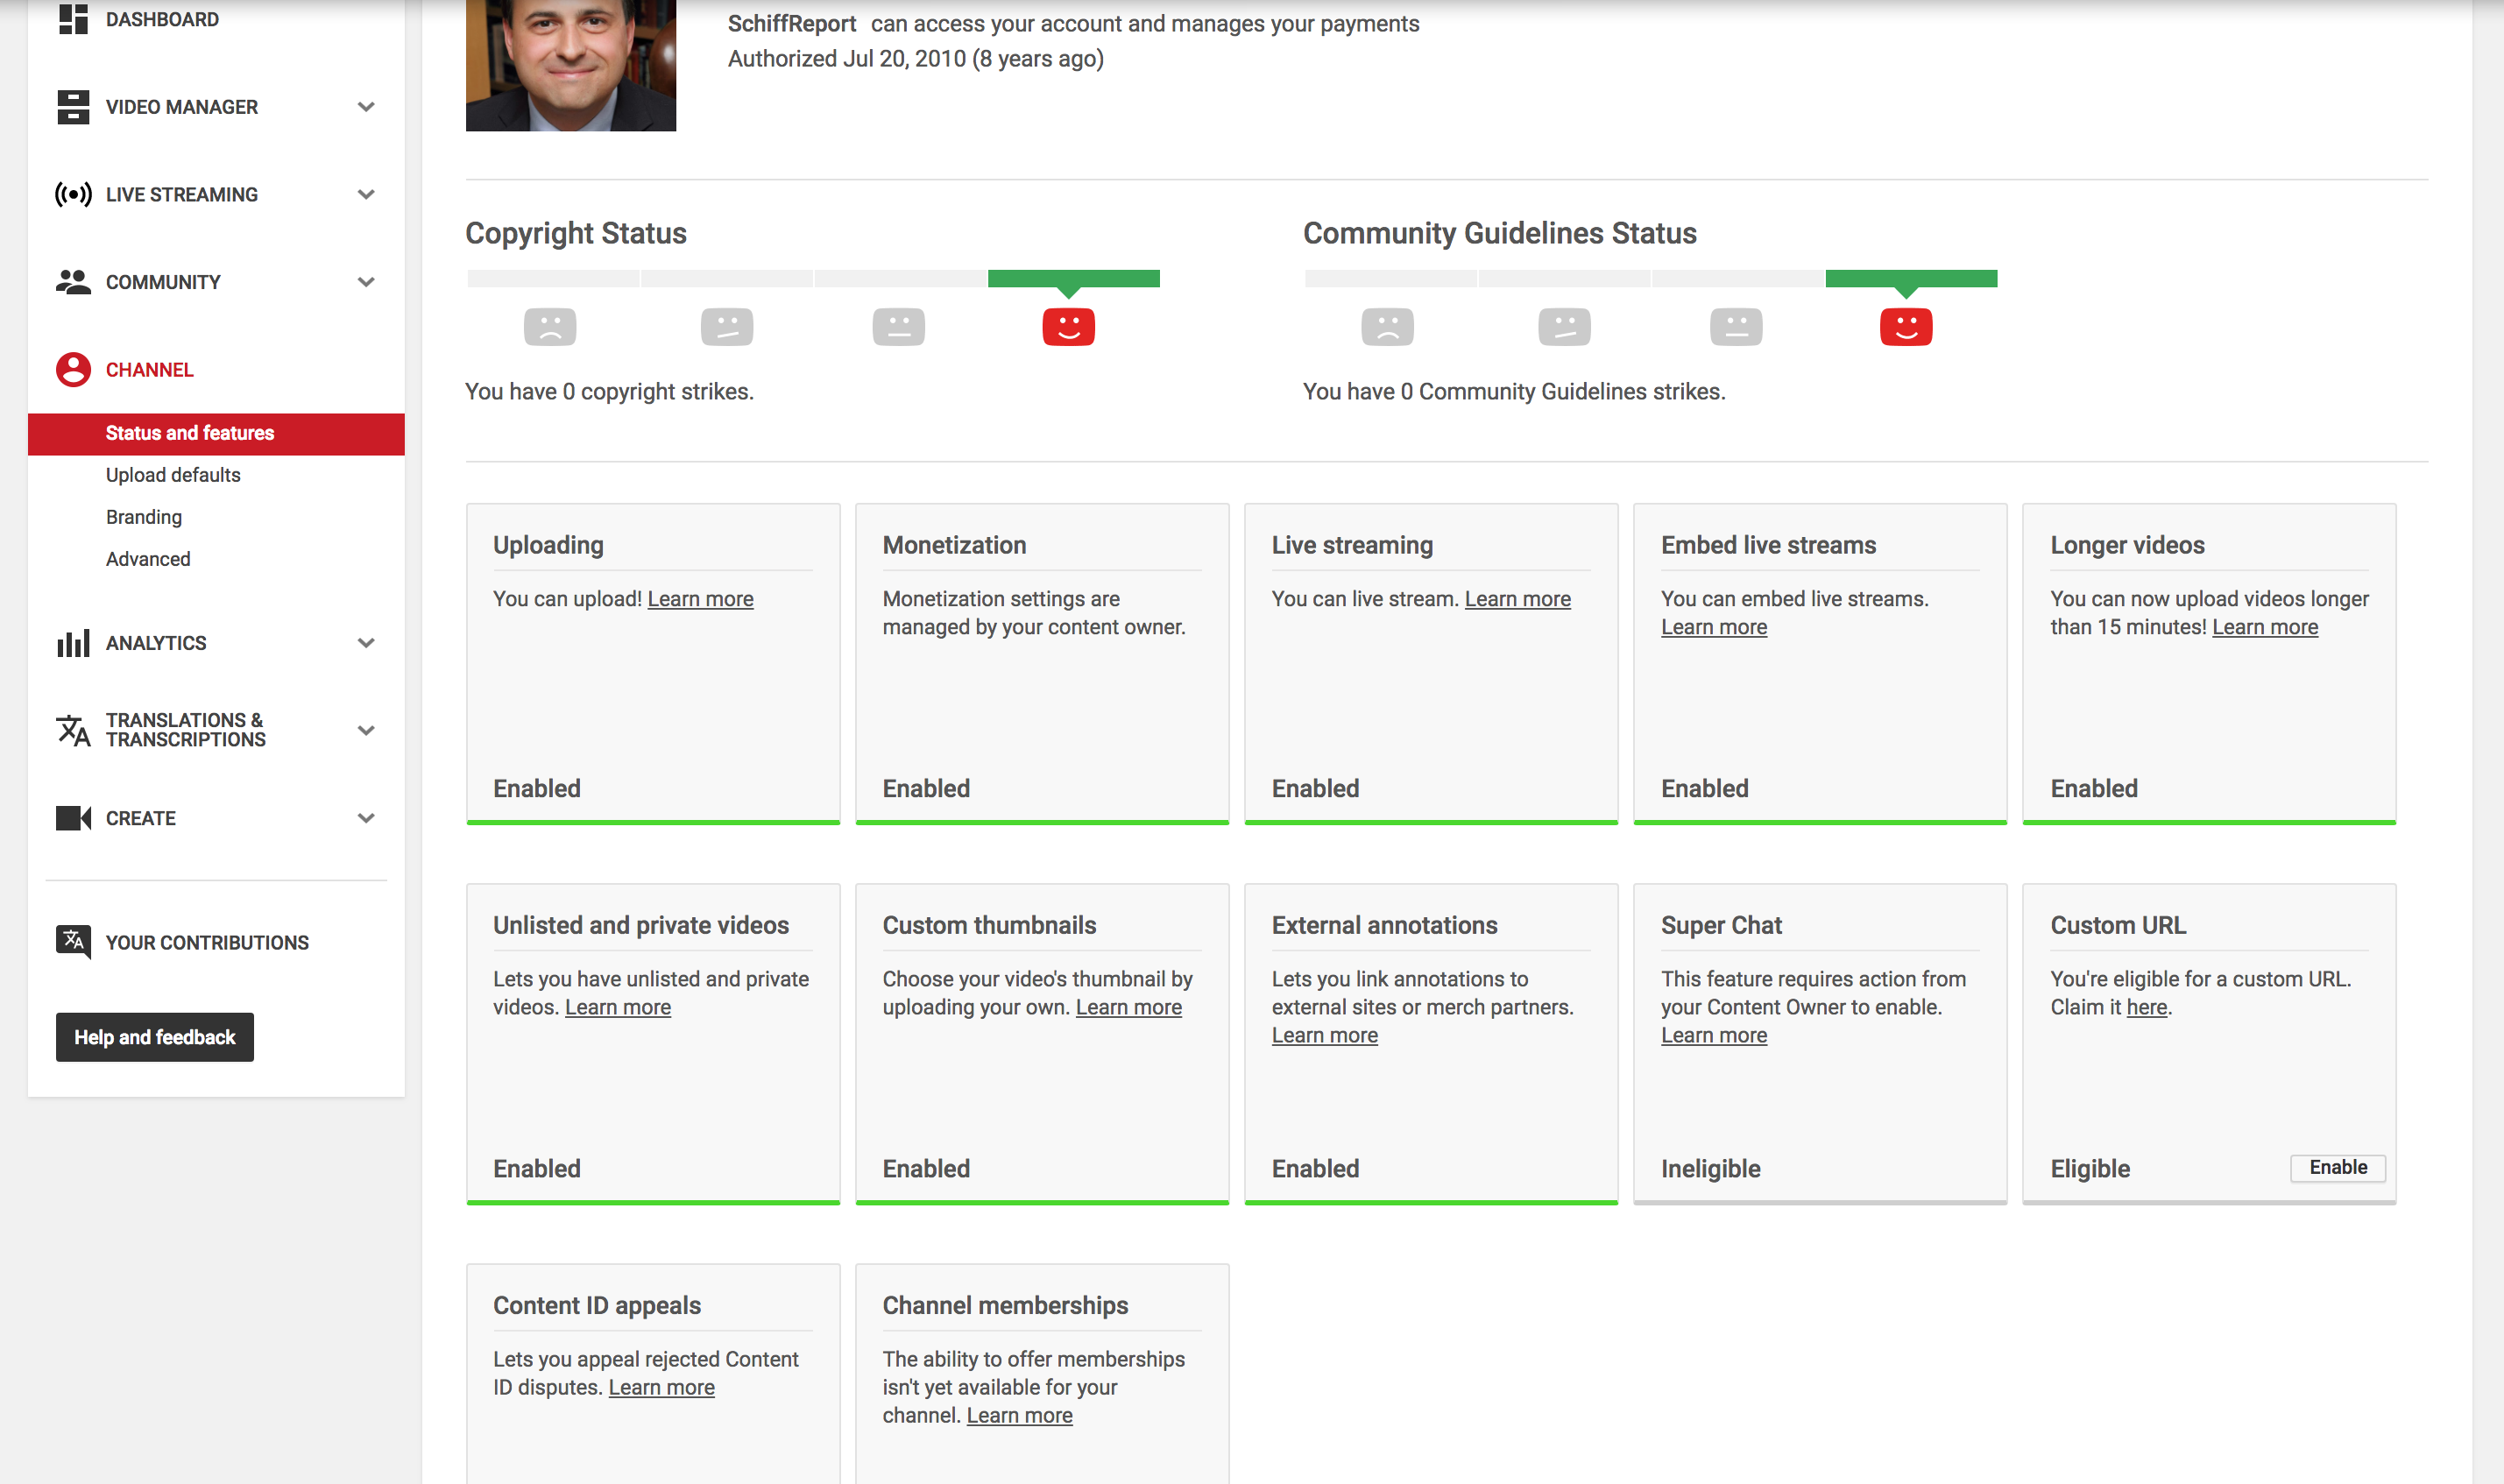
Task: Expand the Live Streaming section chevron
Action: pos(366,194)
